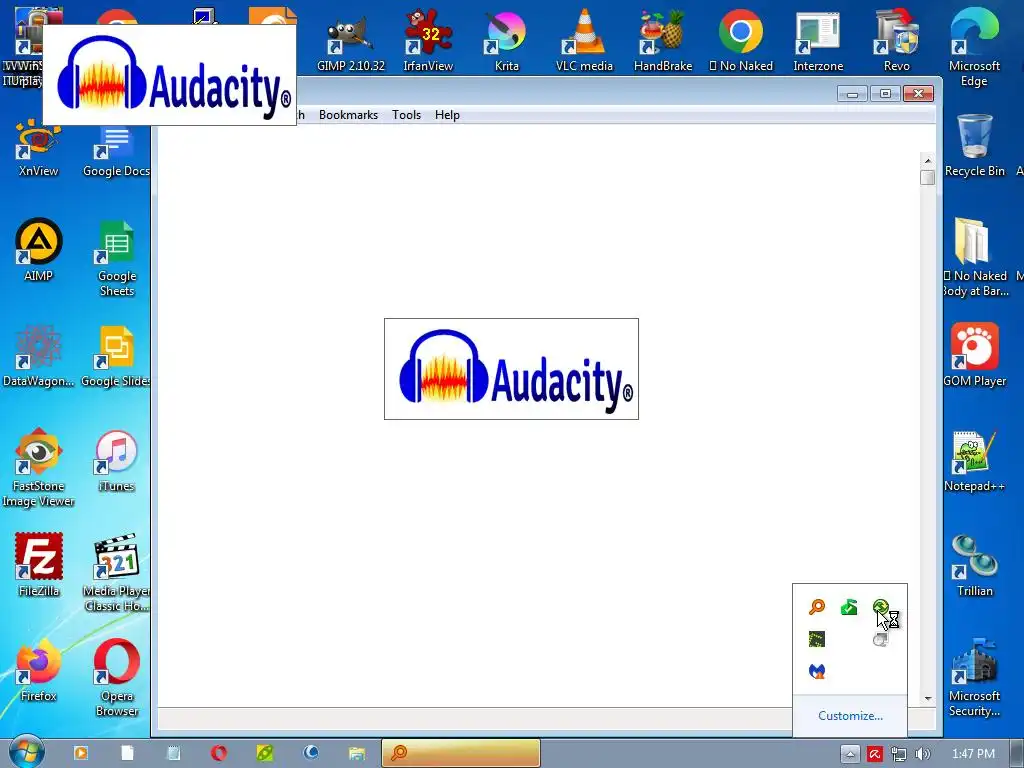This screenshot has height=768, width=1024.
Task: Close the viewer window
Action: pyautogui.click(x=918, y=94)
